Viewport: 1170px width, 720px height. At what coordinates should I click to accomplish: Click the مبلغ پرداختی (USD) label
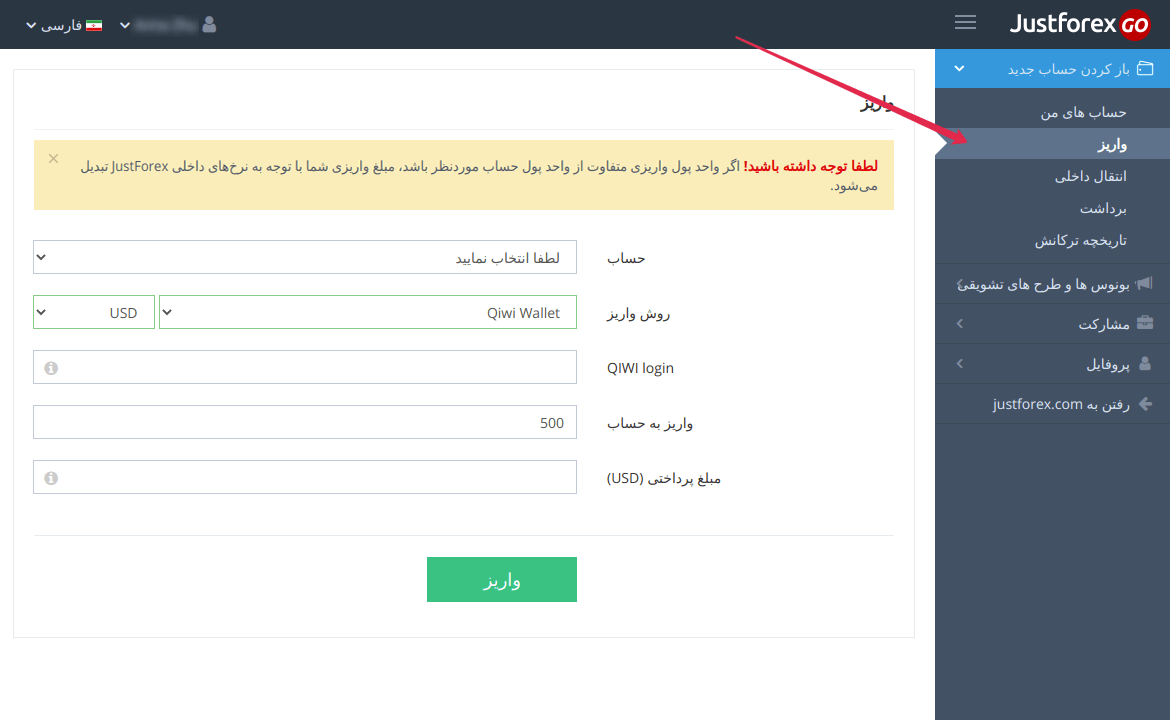pyautogui.click(x=664, y=478)
